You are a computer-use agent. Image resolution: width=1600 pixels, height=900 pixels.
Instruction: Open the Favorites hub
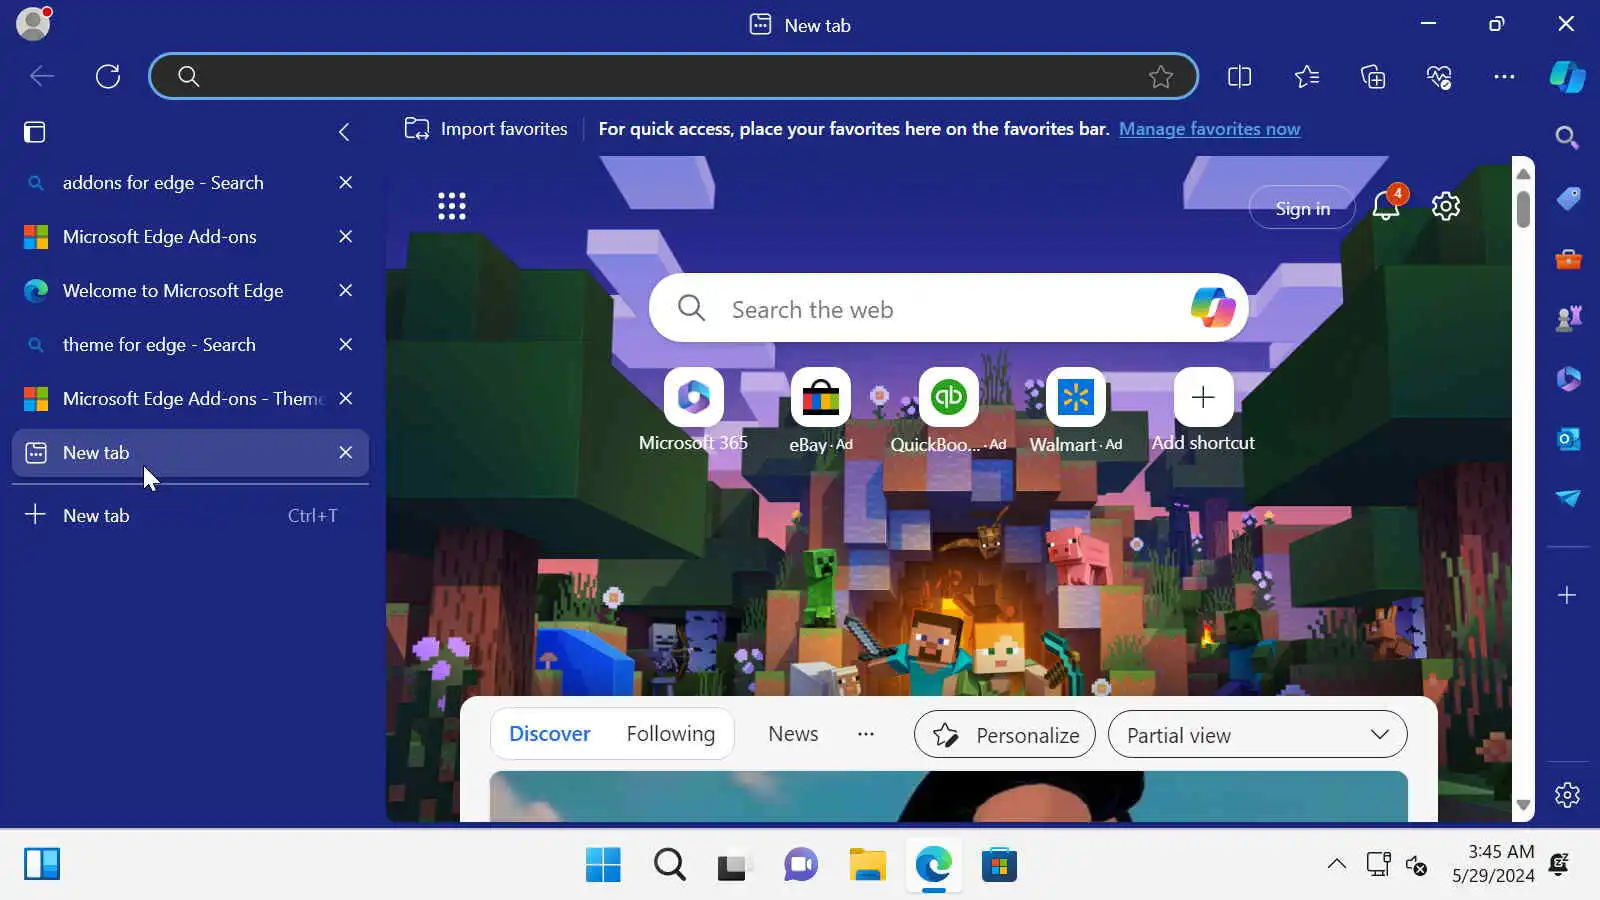[x=1306, y=76]
